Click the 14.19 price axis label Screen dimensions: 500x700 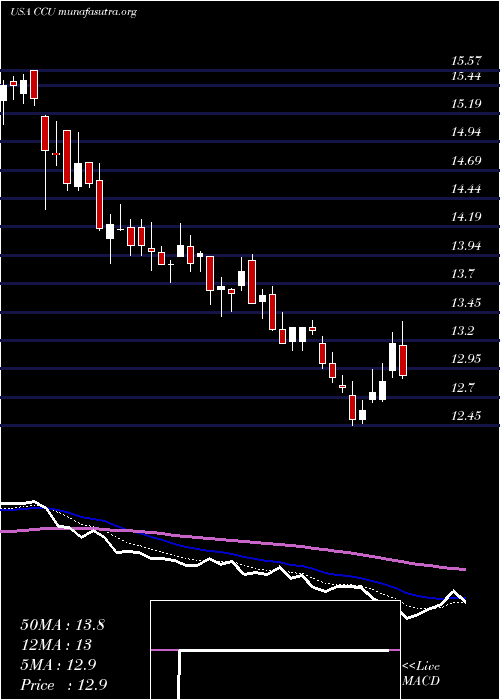tap(466, 217)
